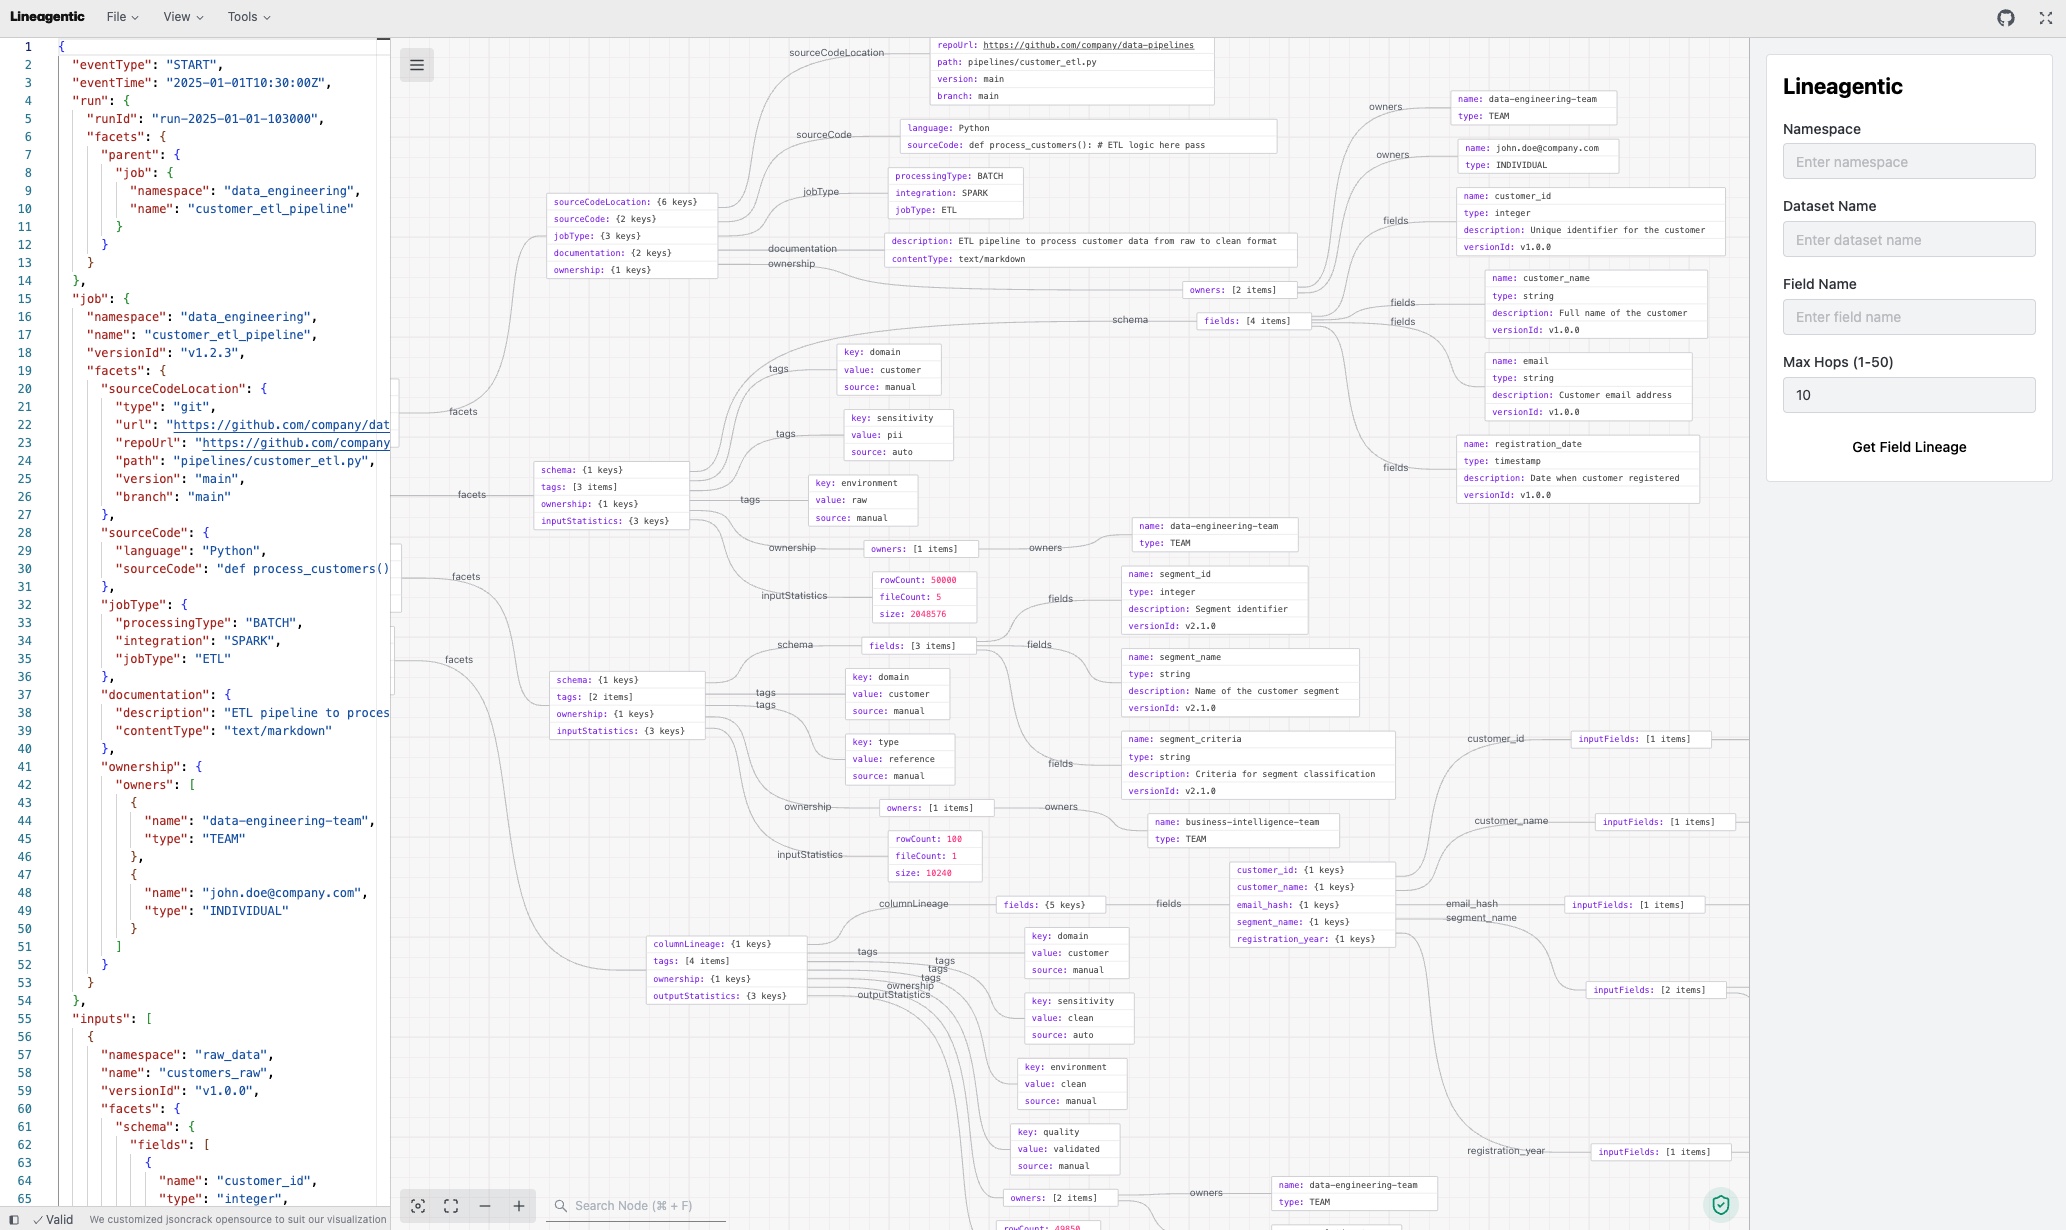Zoom in using the plus icon

click(x=519, y=1206)
